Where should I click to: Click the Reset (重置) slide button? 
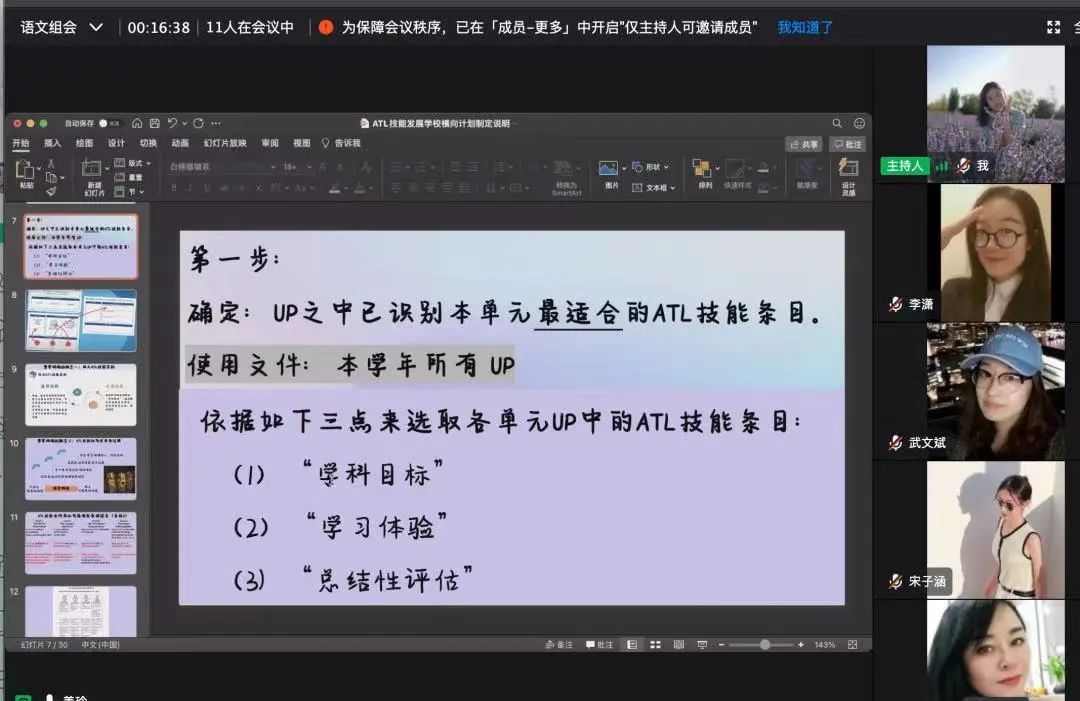[x=129, y=178]
